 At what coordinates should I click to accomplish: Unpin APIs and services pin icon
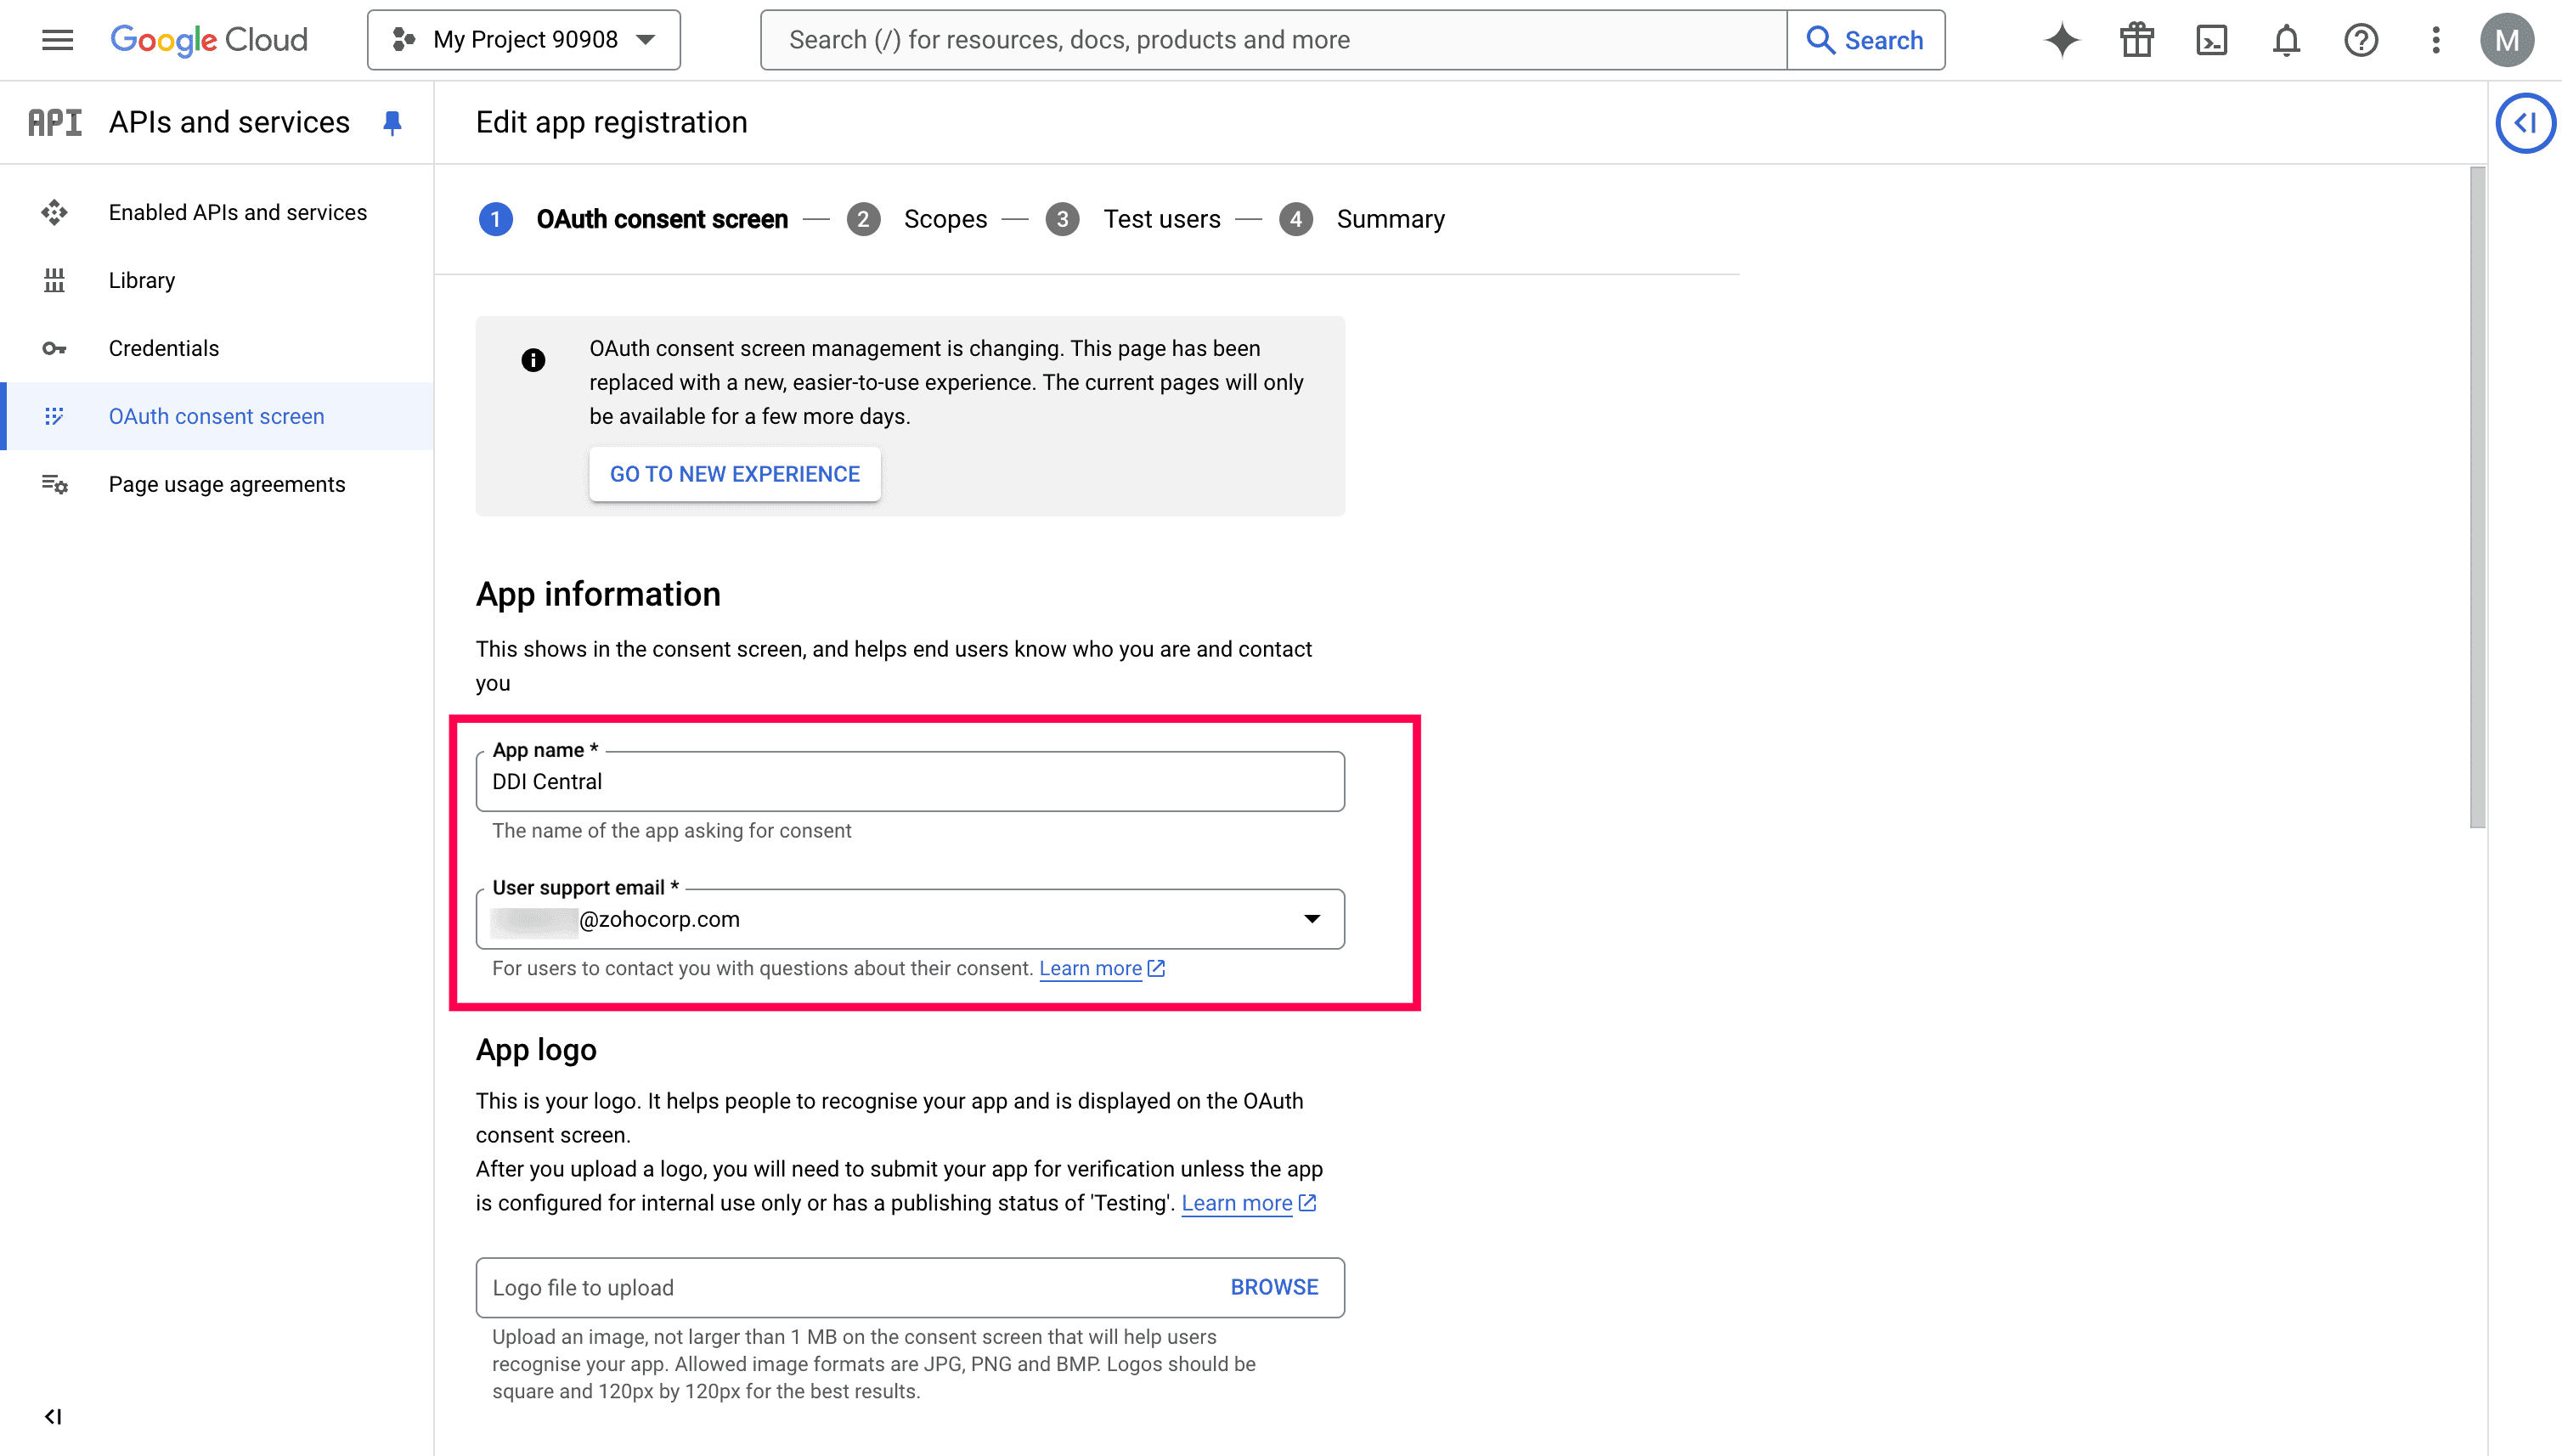(392, 122)
